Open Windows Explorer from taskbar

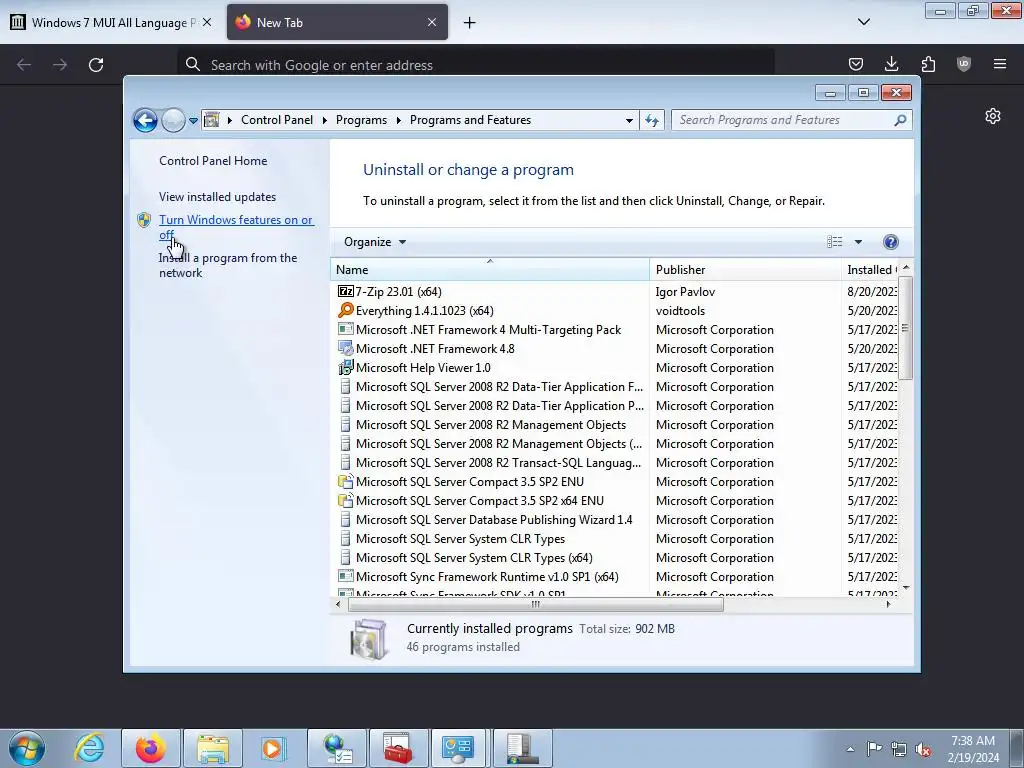pos(213,748)
